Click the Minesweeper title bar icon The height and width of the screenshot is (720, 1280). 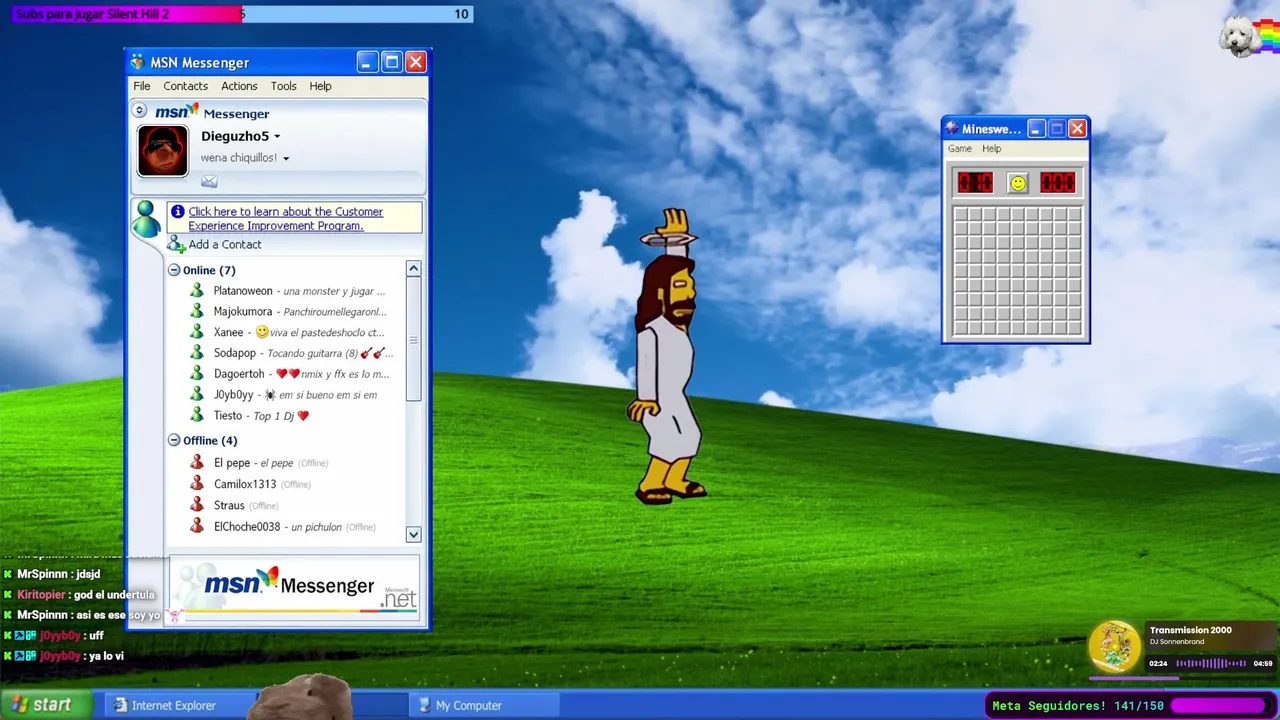click(x=952, y=128)
